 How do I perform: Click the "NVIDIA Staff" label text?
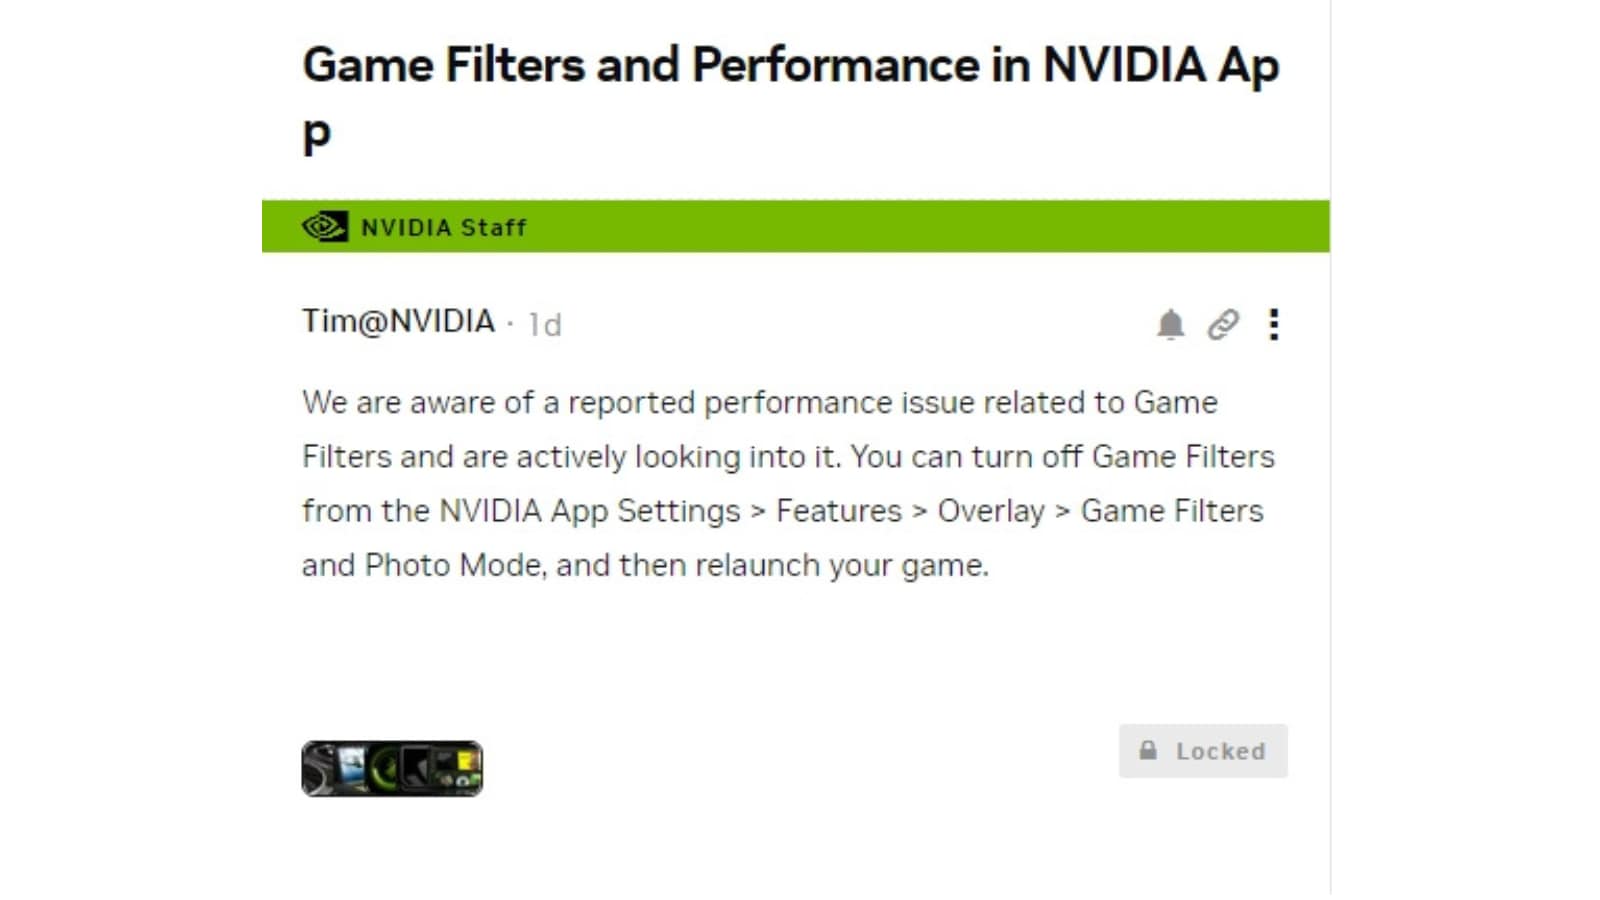443,228
